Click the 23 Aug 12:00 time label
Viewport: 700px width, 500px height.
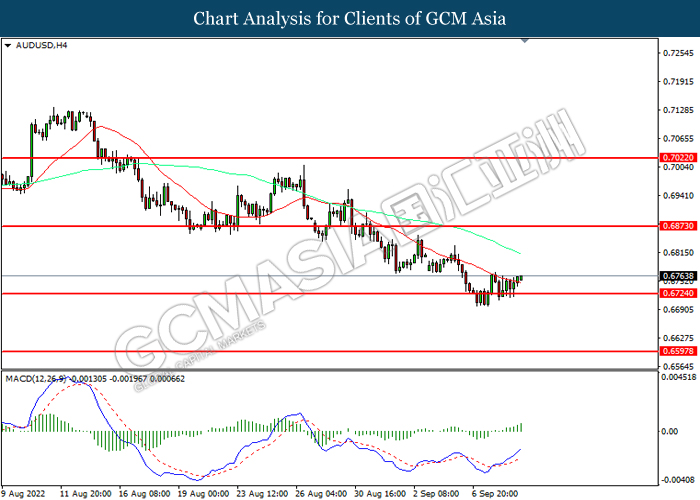(262, 493)
